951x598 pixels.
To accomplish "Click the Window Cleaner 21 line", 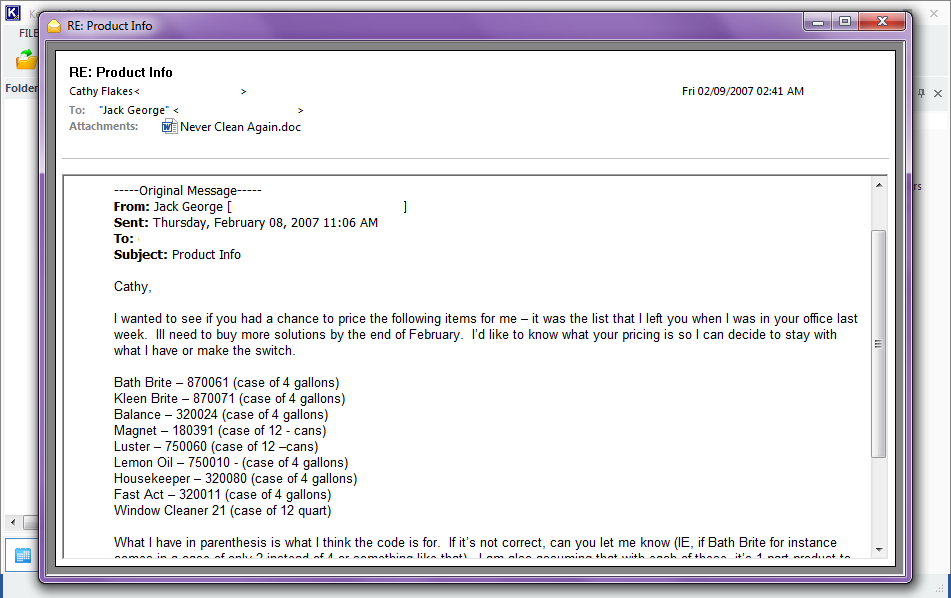I will pyautogui.click(x=223, y=511).
